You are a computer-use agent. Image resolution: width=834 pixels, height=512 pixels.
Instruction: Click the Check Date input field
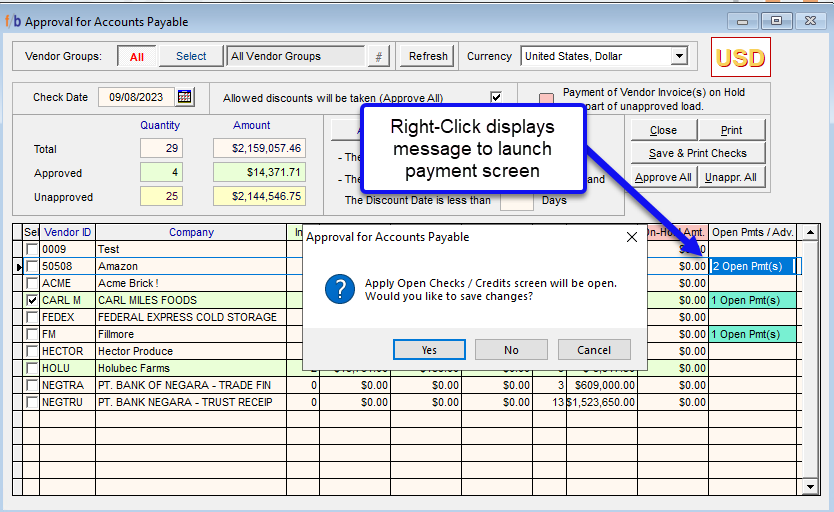click(x=135, y=97)
